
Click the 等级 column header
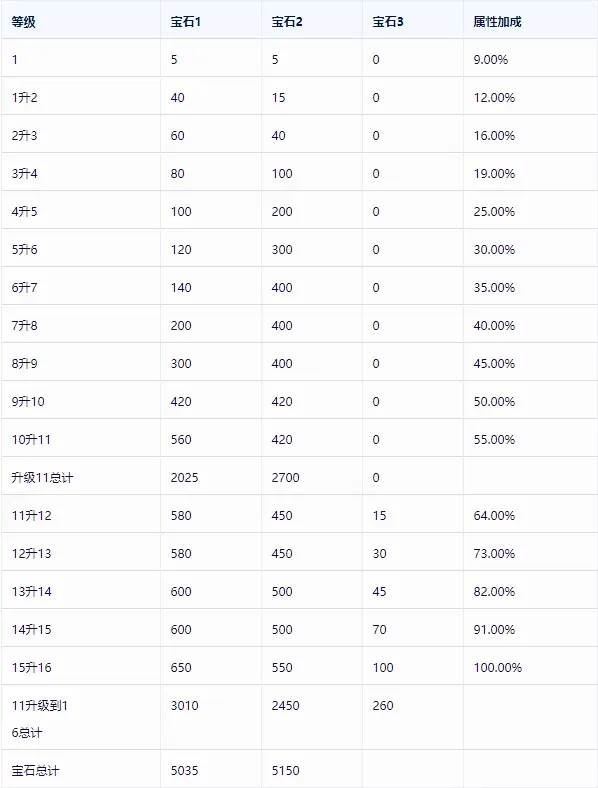[24, 22]
